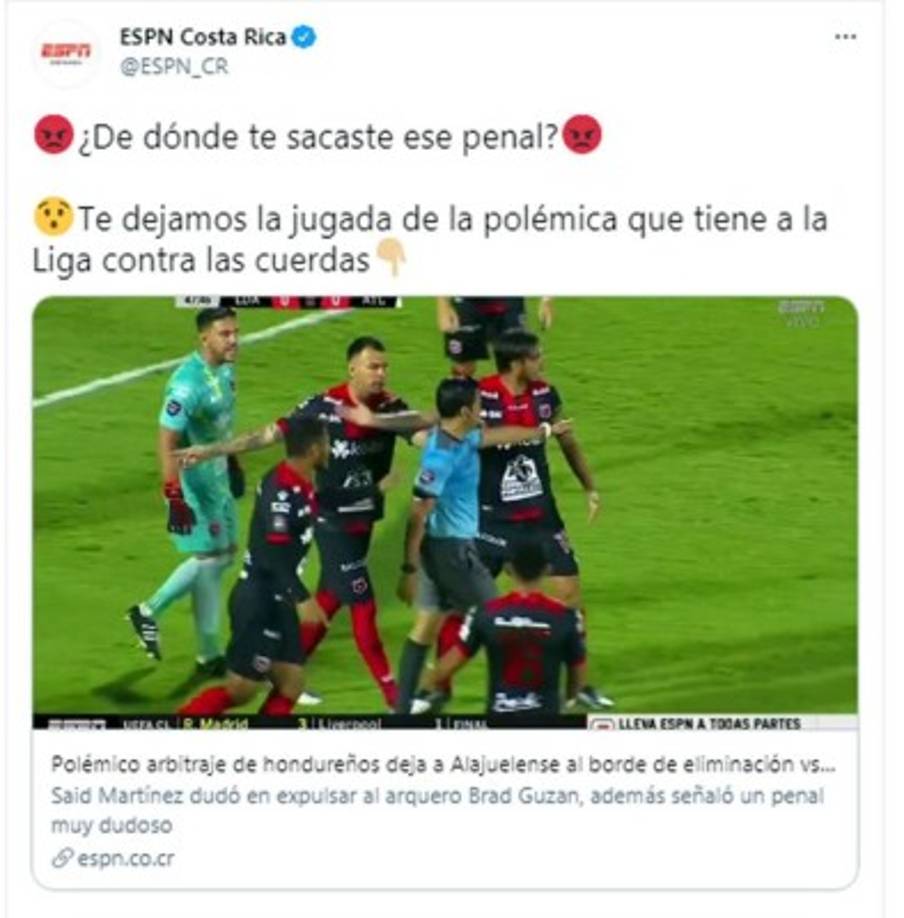Click the @ESPN_CR handle

coord(174,66)
